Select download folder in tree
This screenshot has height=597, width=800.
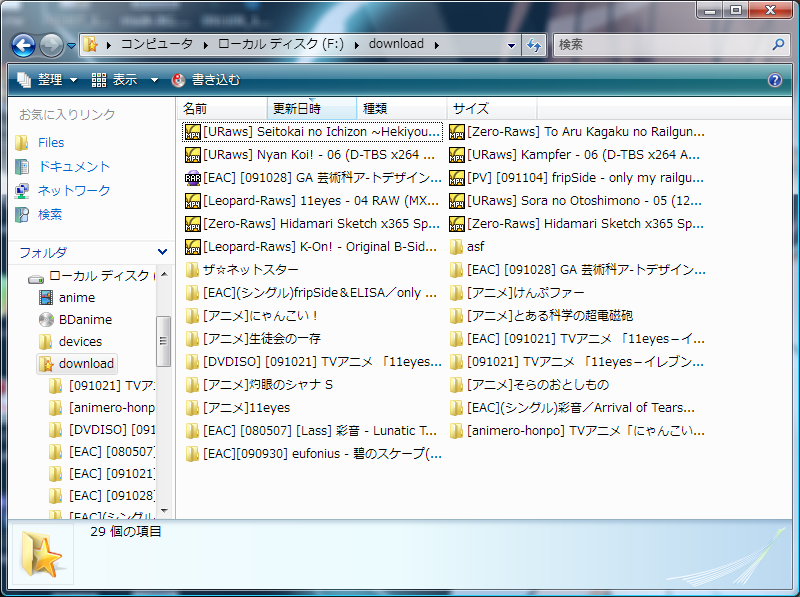(77, 364)
